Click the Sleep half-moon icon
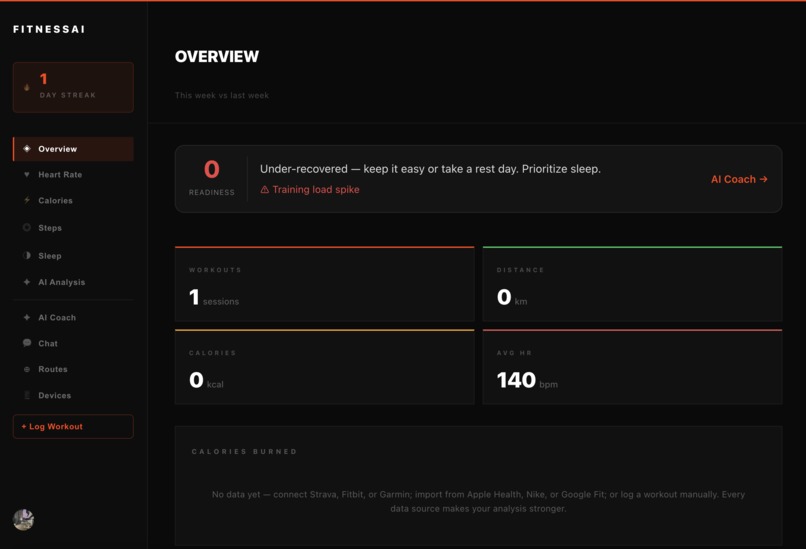 [x=27, y=255]
